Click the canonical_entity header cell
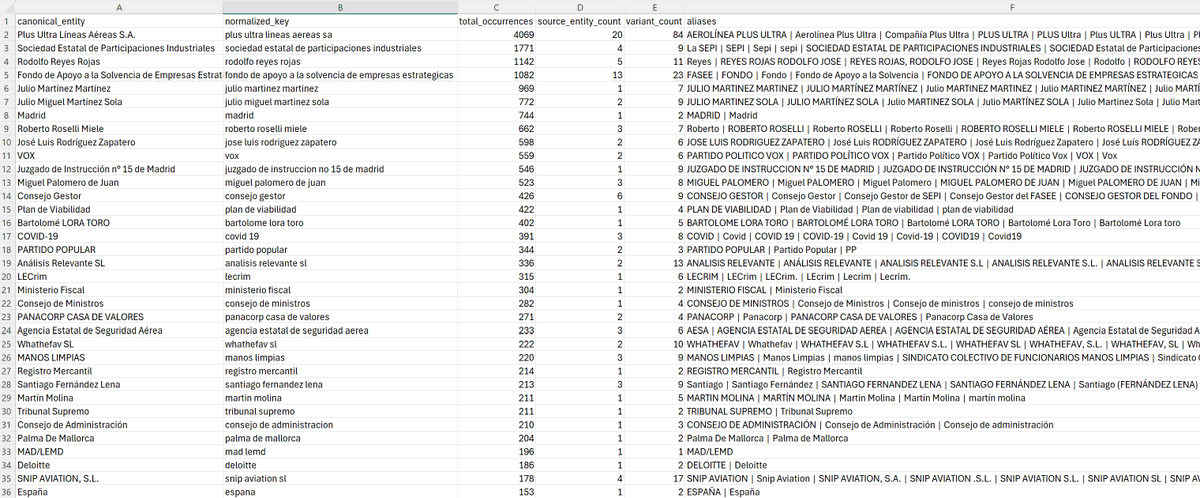 point(118,21)
